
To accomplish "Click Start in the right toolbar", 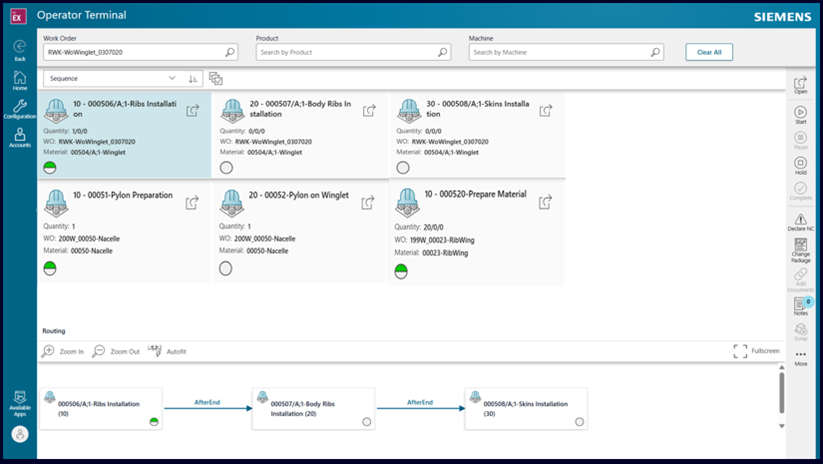I will (800, 113).
